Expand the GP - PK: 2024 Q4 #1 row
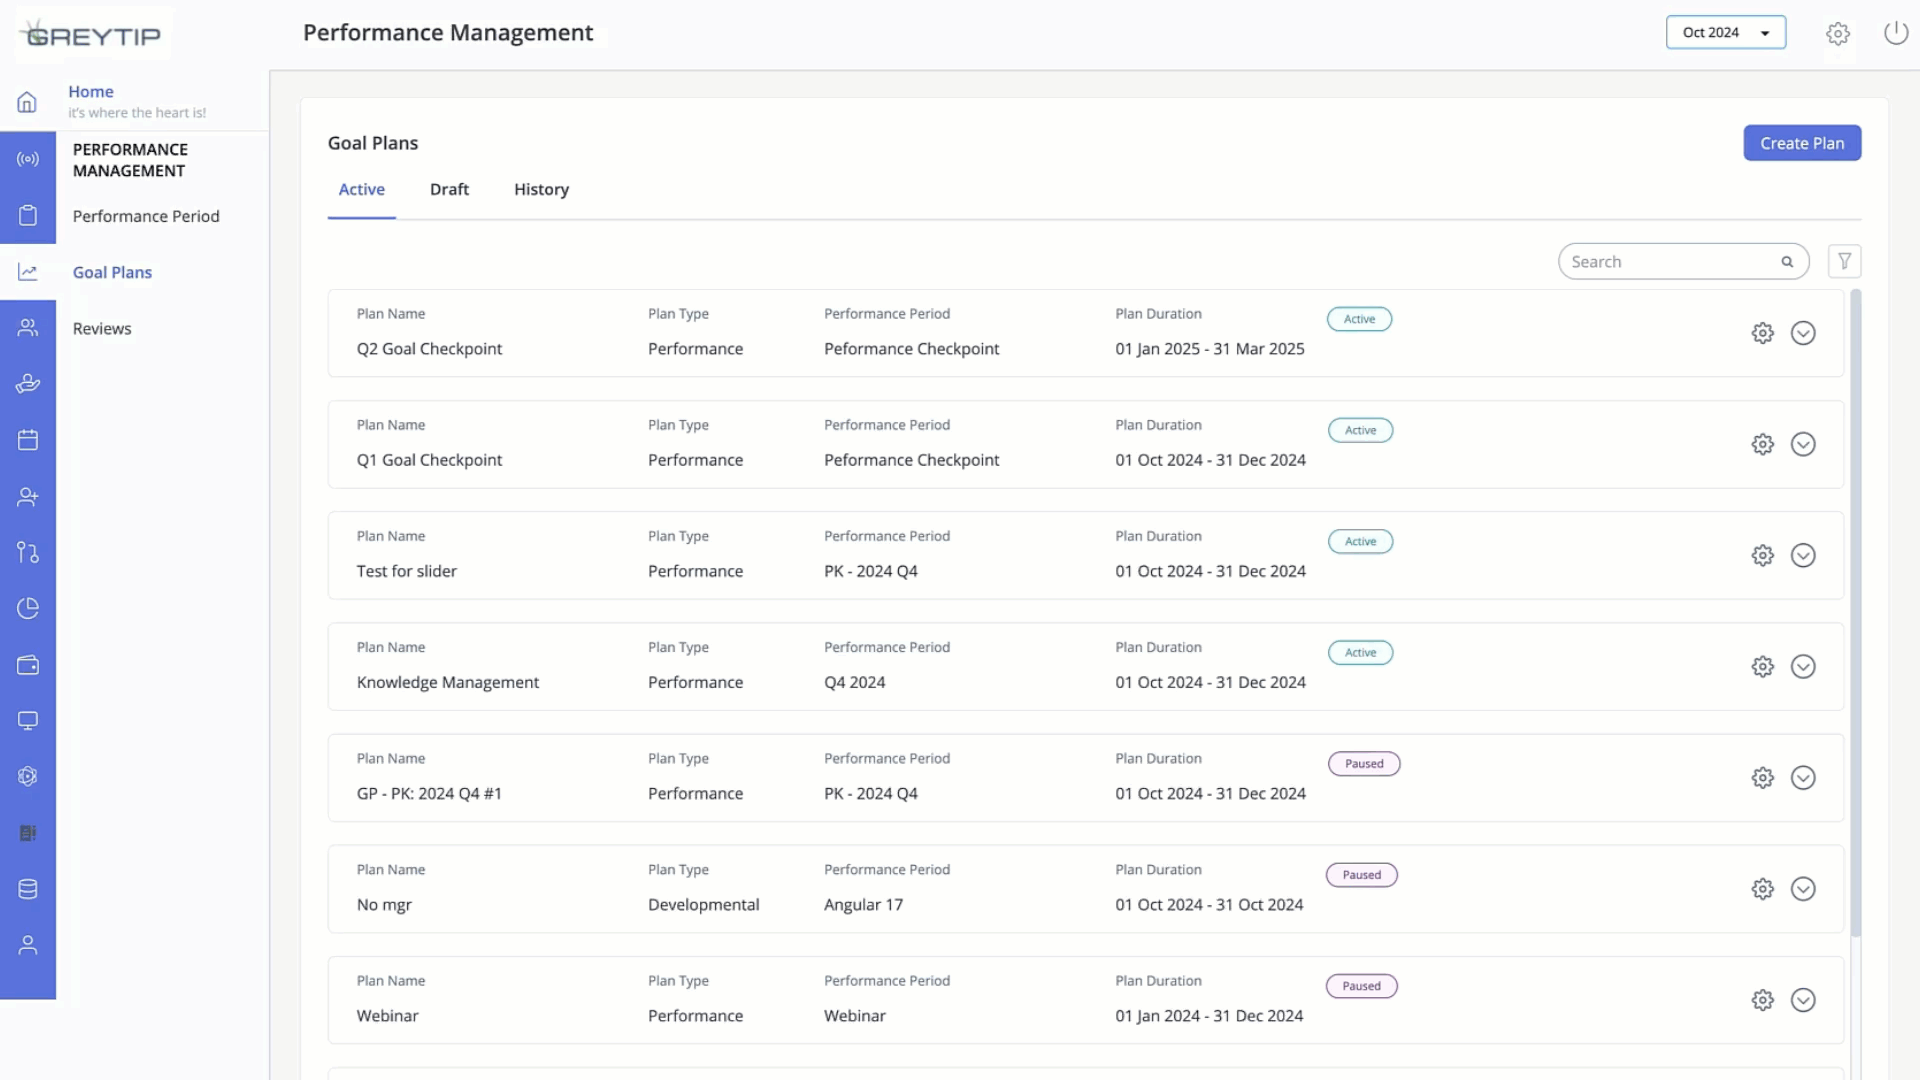This screenshot has height=1080, width=1920. 1802,778
